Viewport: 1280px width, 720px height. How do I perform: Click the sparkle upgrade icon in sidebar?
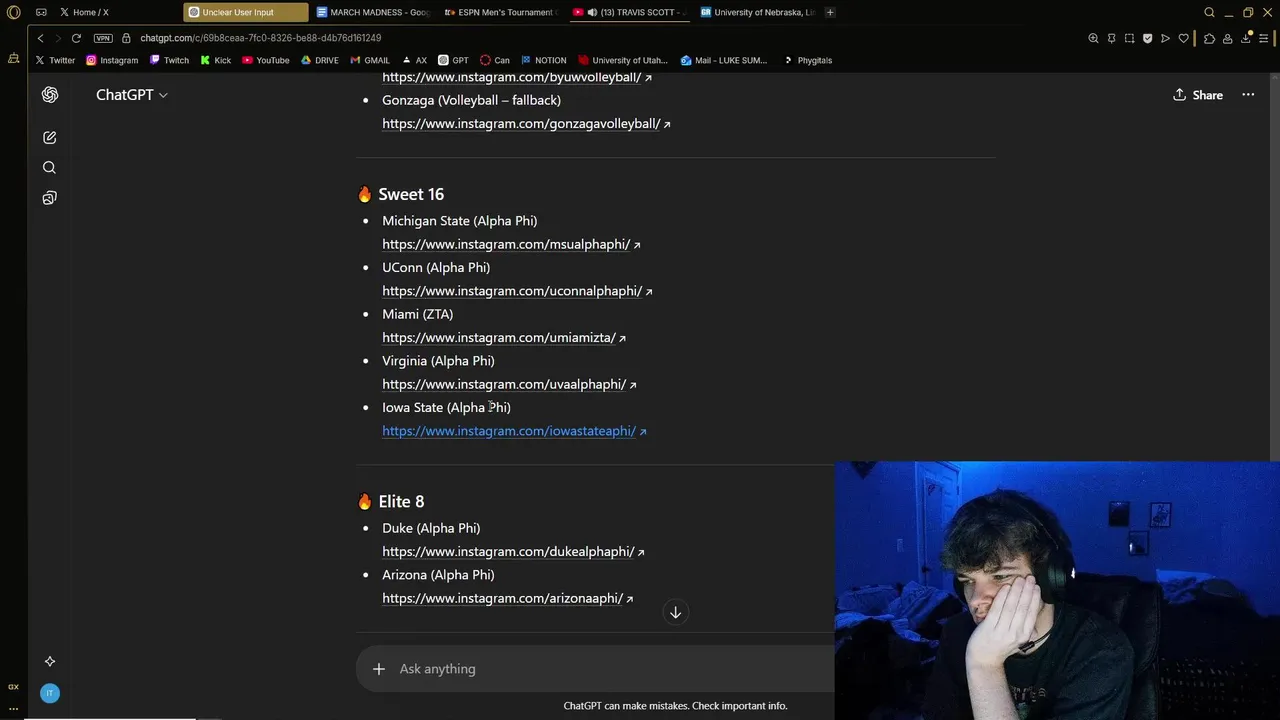(49, 661)
